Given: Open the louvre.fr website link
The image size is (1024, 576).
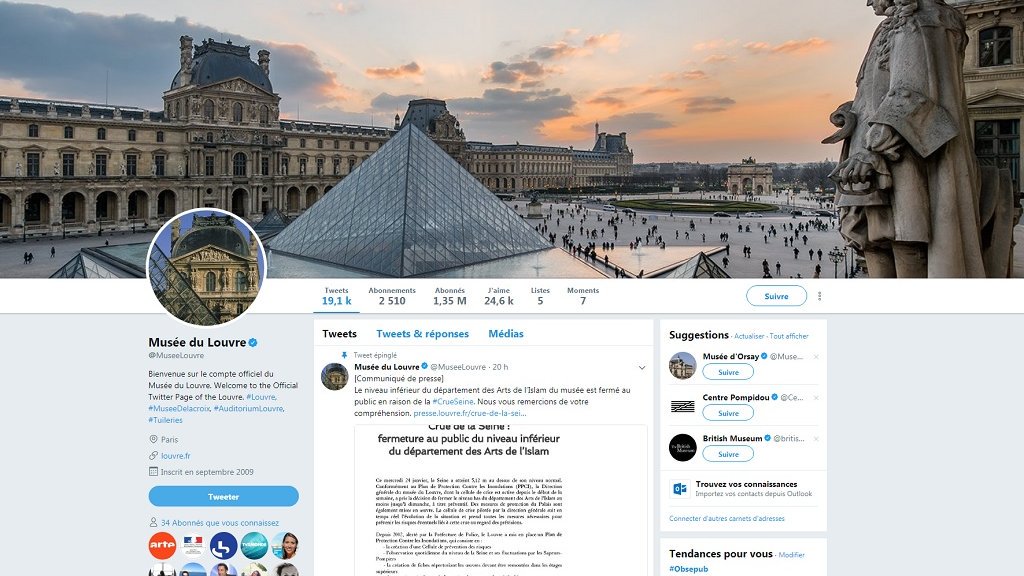Looking at the screenshot, I should pos(176,456).
